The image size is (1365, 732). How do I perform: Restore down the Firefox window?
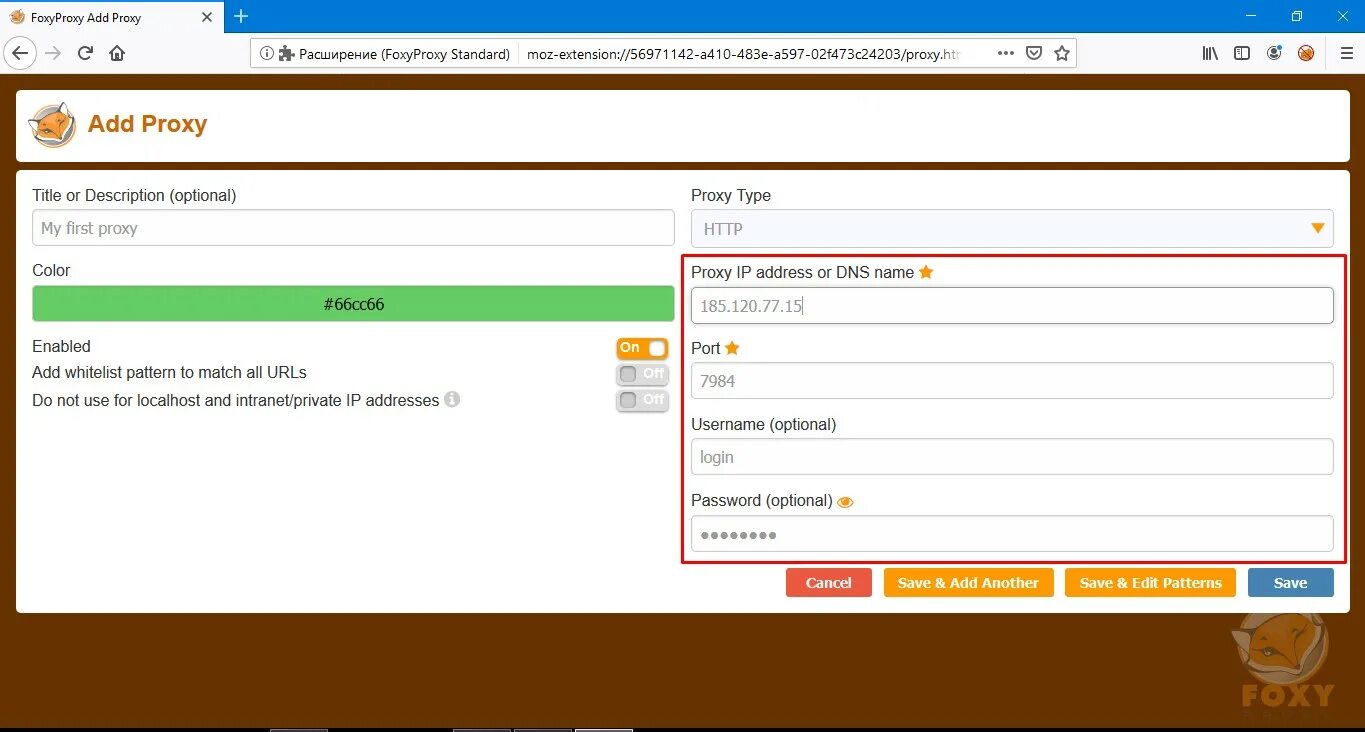tap(1297, 16)
